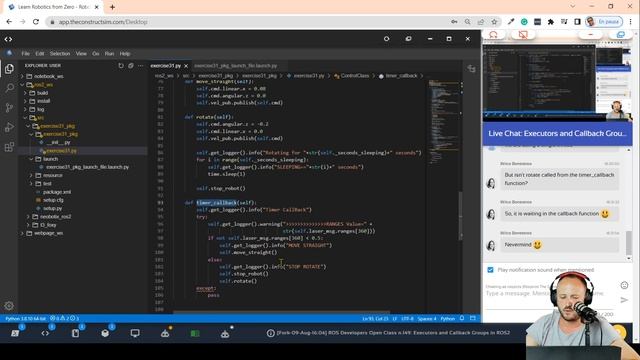Viewport: 640px width, 360px height.
Task: Click the Spaces: 4 indentation setting
Action: [427, 318]
